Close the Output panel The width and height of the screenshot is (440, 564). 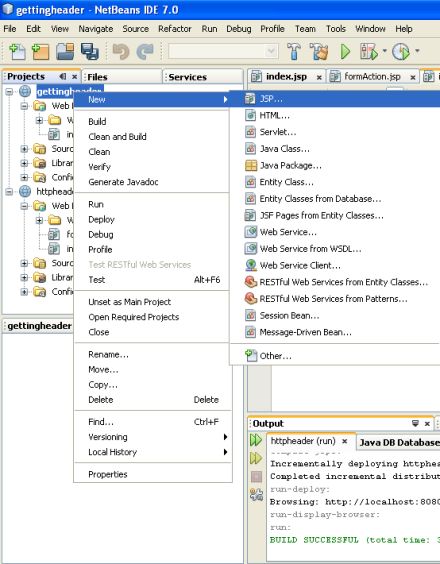coord(427,424)
